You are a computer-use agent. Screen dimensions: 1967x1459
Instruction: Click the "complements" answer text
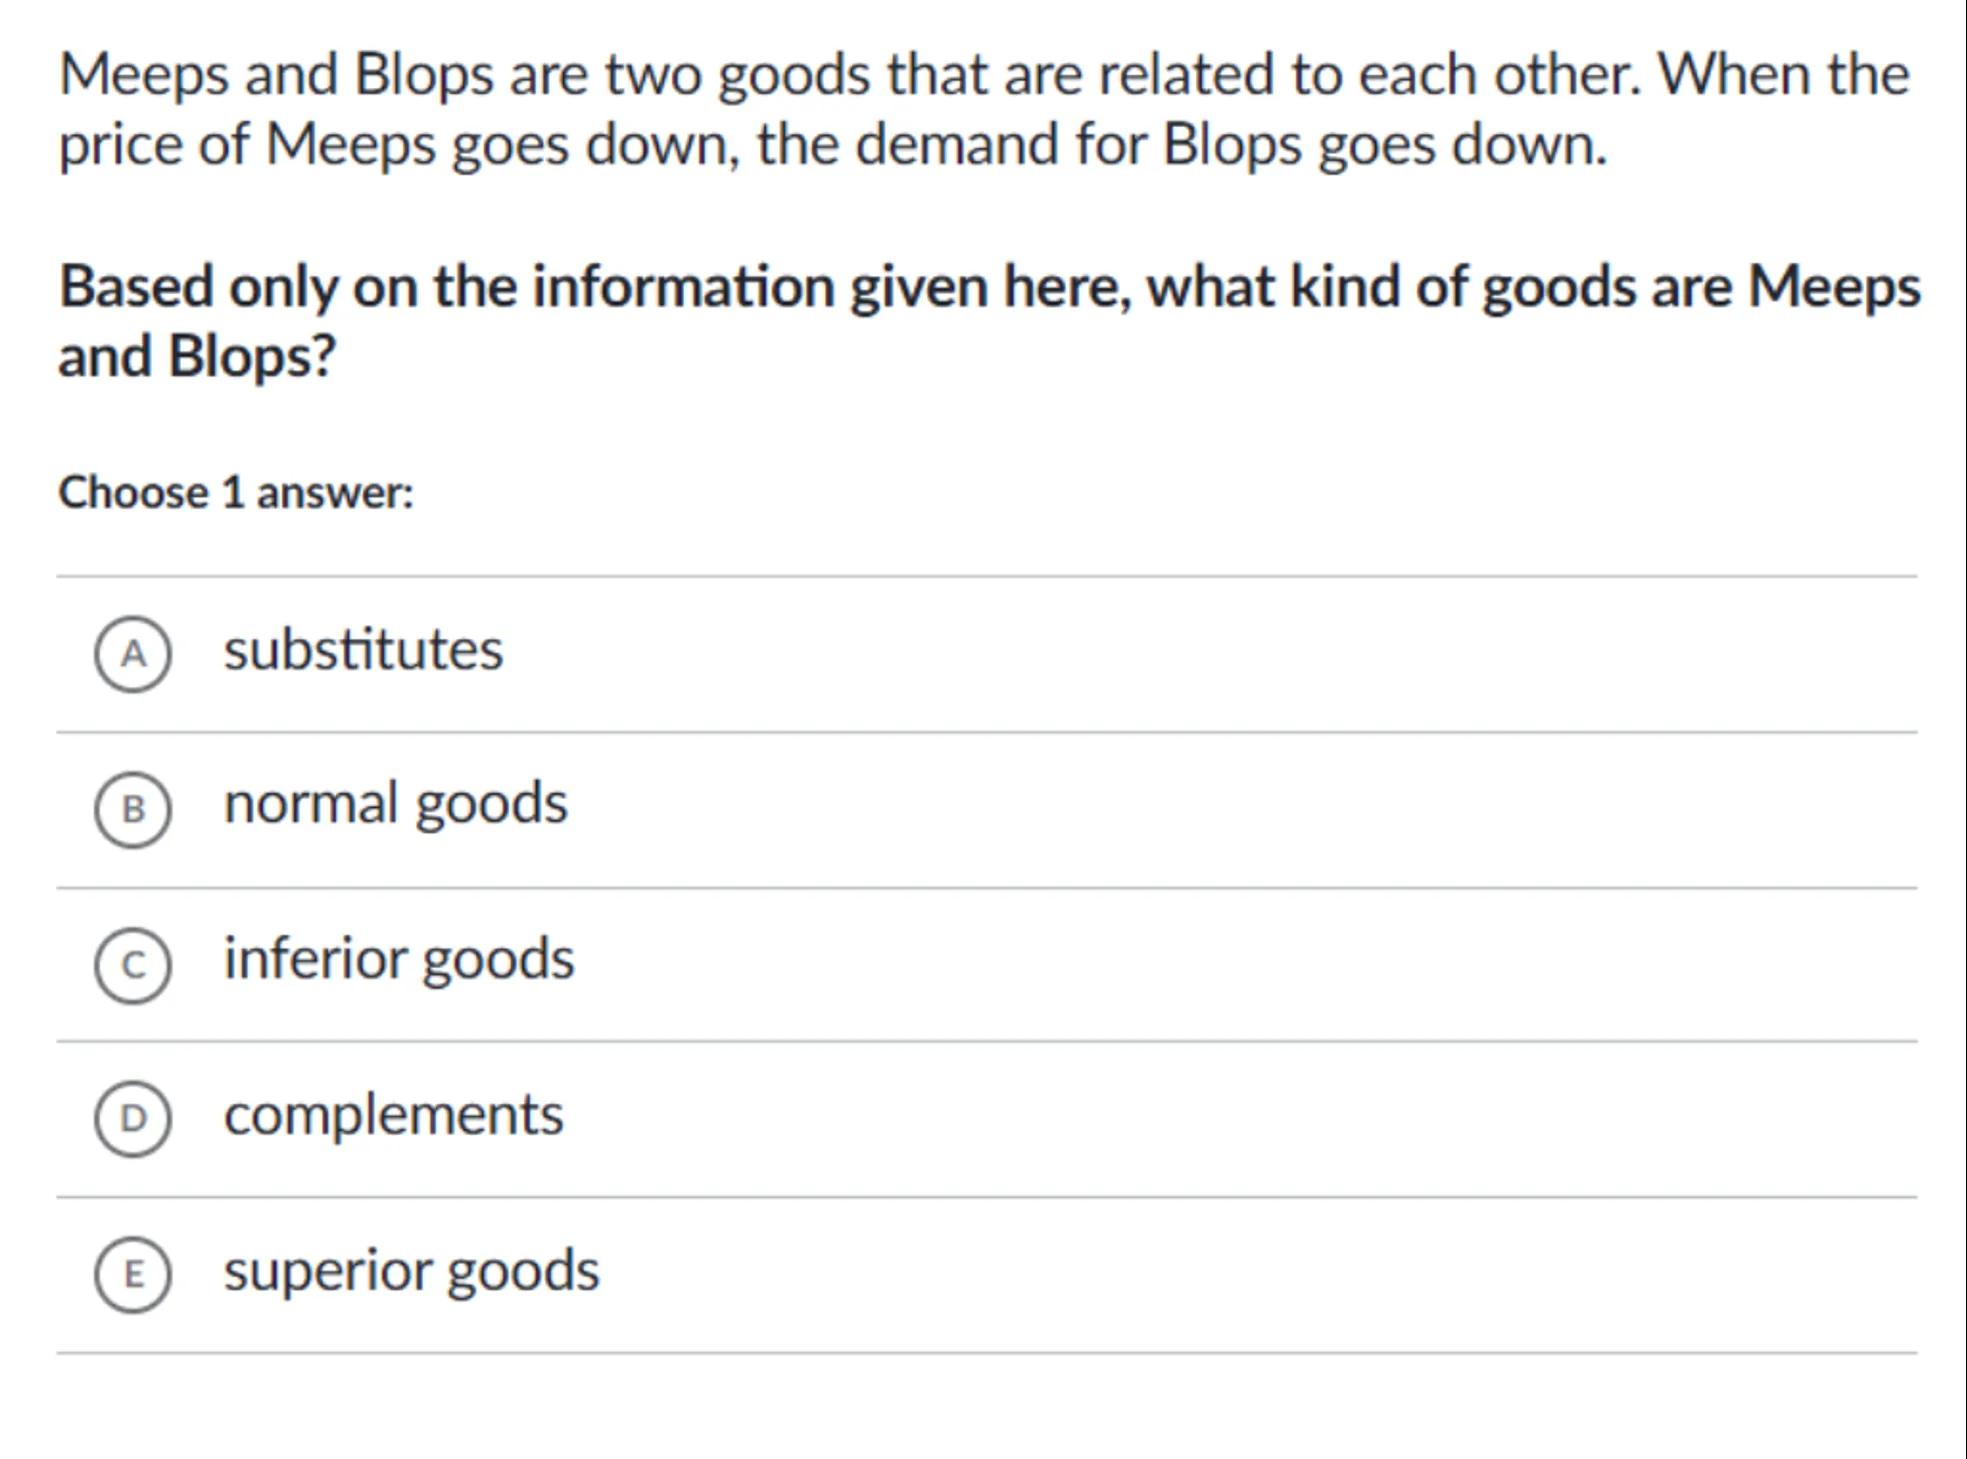pyautogui.click(x=393, y=1114)
